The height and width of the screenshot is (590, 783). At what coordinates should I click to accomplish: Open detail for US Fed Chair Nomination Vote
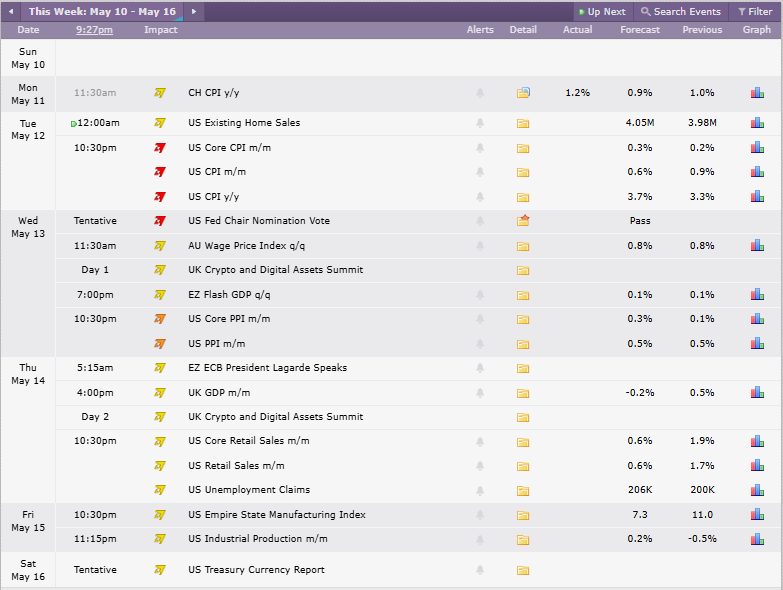tap(523, 221)
